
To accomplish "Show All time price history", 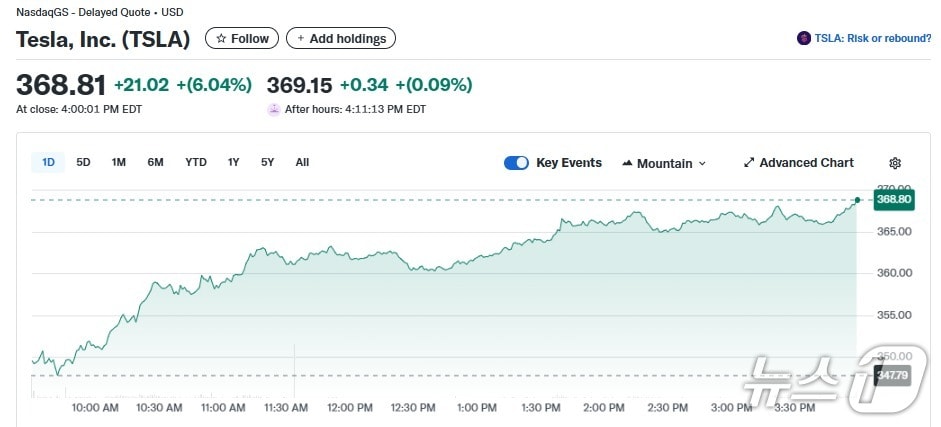I will point(302,162).
